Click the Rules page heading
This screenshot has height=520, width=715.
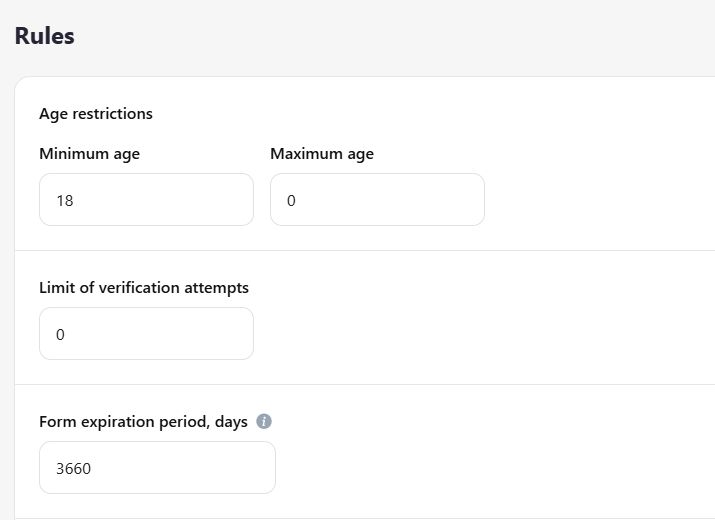pyautogui.click(x=44, y=36)
